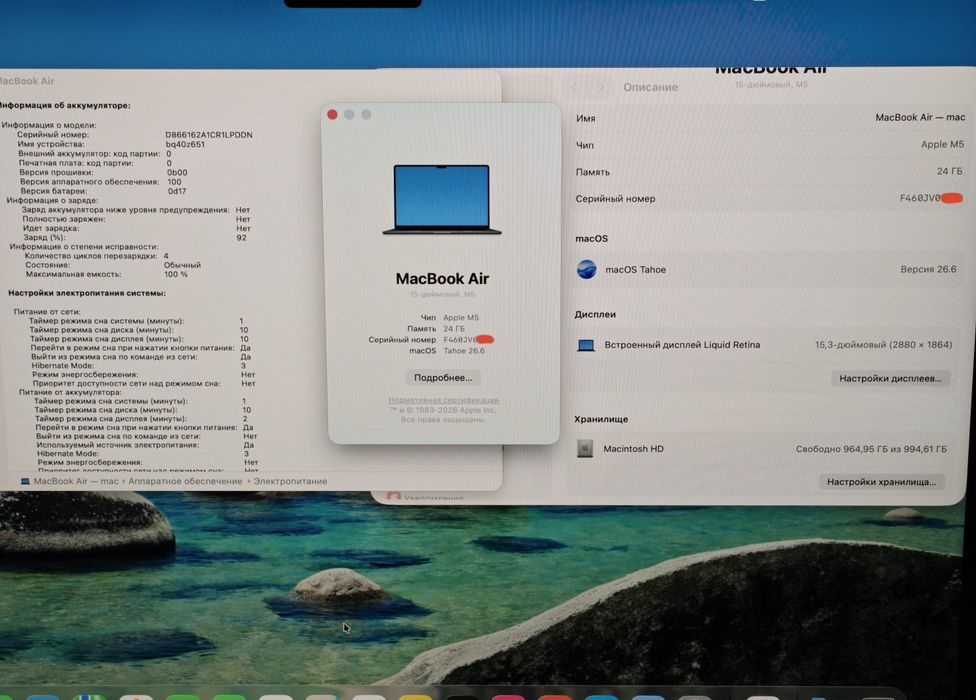Click battery version value 0d17
The image size is (976, 700).
177,191
